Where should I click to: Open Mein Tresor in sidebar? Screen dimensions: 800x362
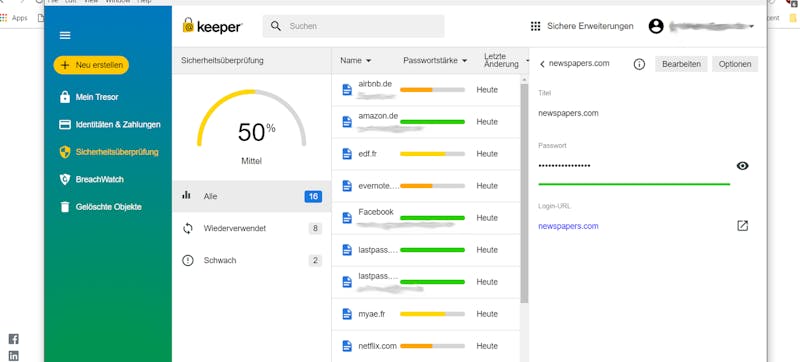point(97,97)
